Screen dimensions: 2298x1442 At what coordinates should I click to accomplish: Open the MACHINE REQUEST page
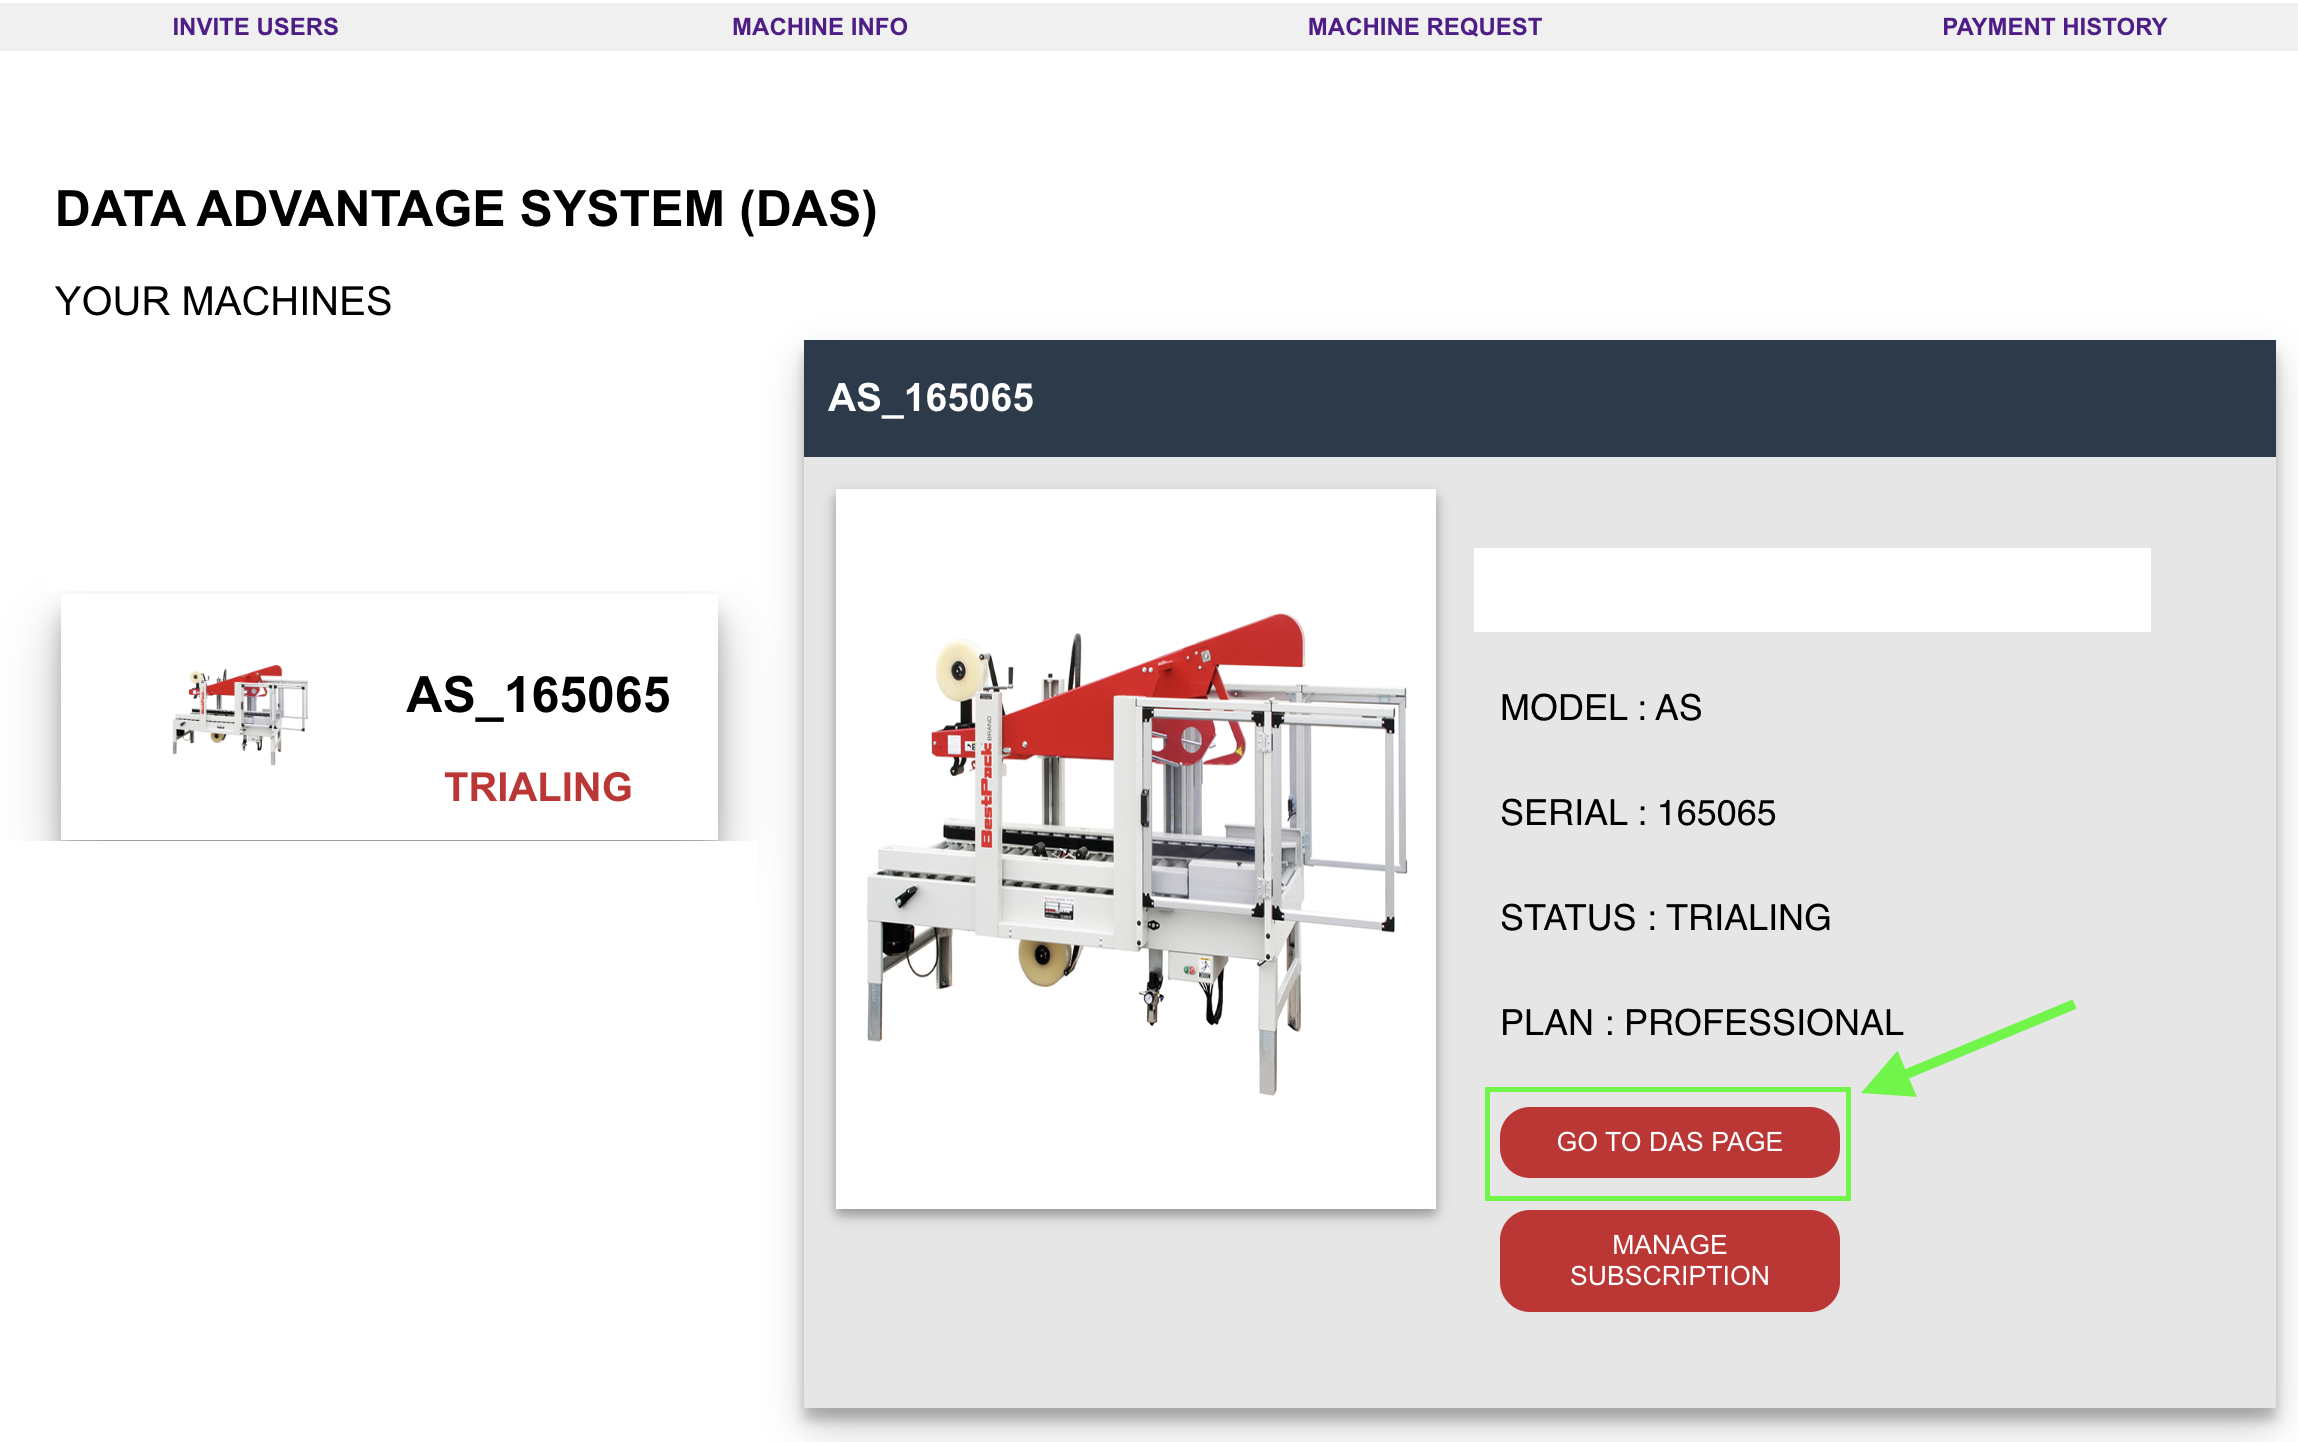tap(1423, 26)
